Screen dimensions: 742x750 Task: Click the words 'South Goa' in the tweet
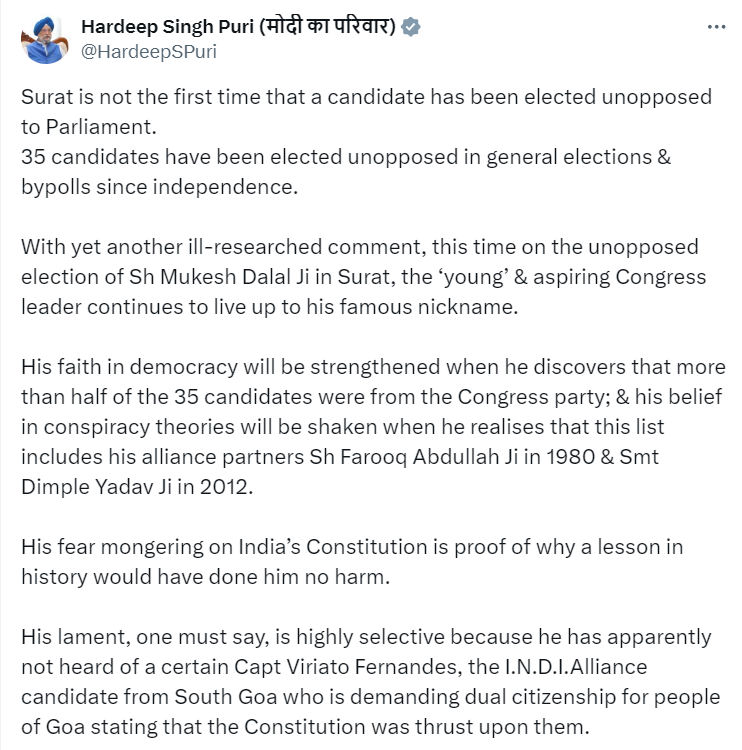(x=226, y=697)
